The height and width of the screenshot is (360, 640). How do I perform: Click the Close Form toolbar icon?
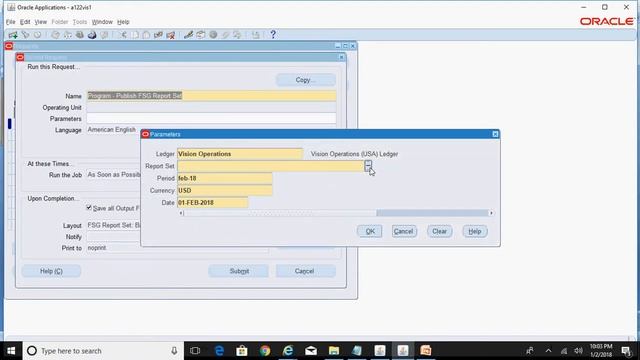(x=104, y=35)
